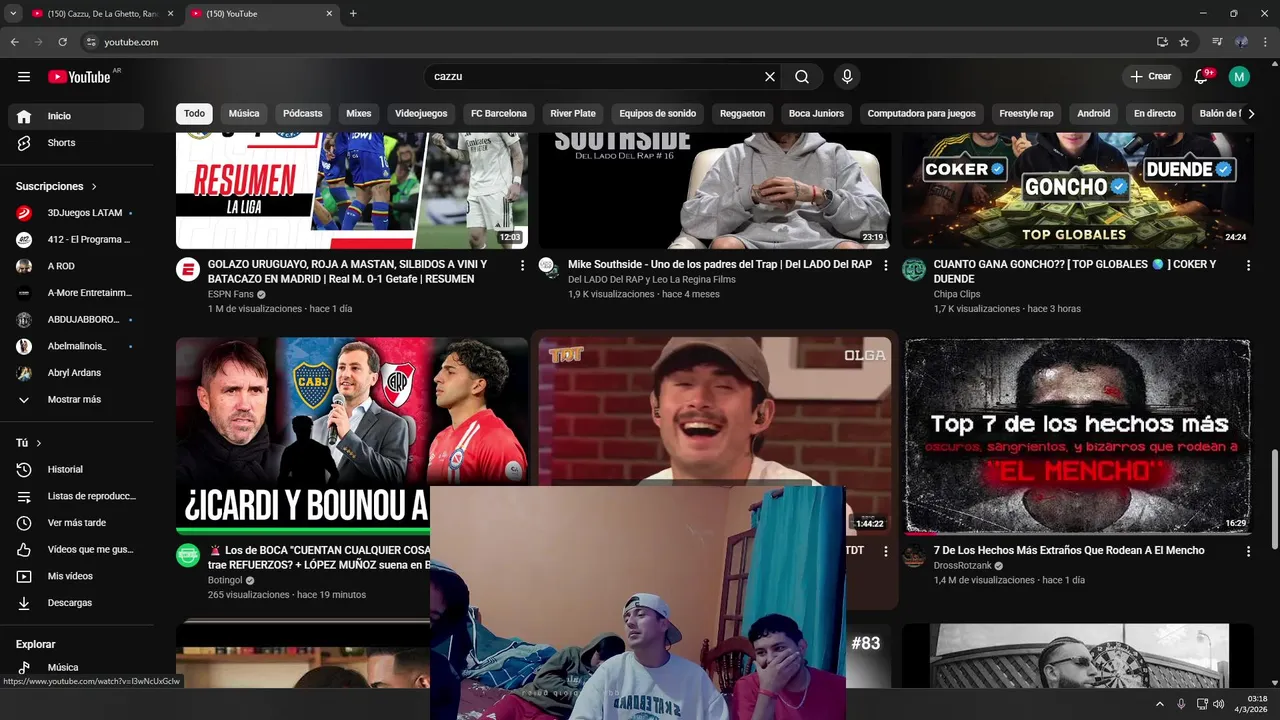1280x720 pixels.
Task: Select the Música filter chip
Action: (x=244, y=114)
